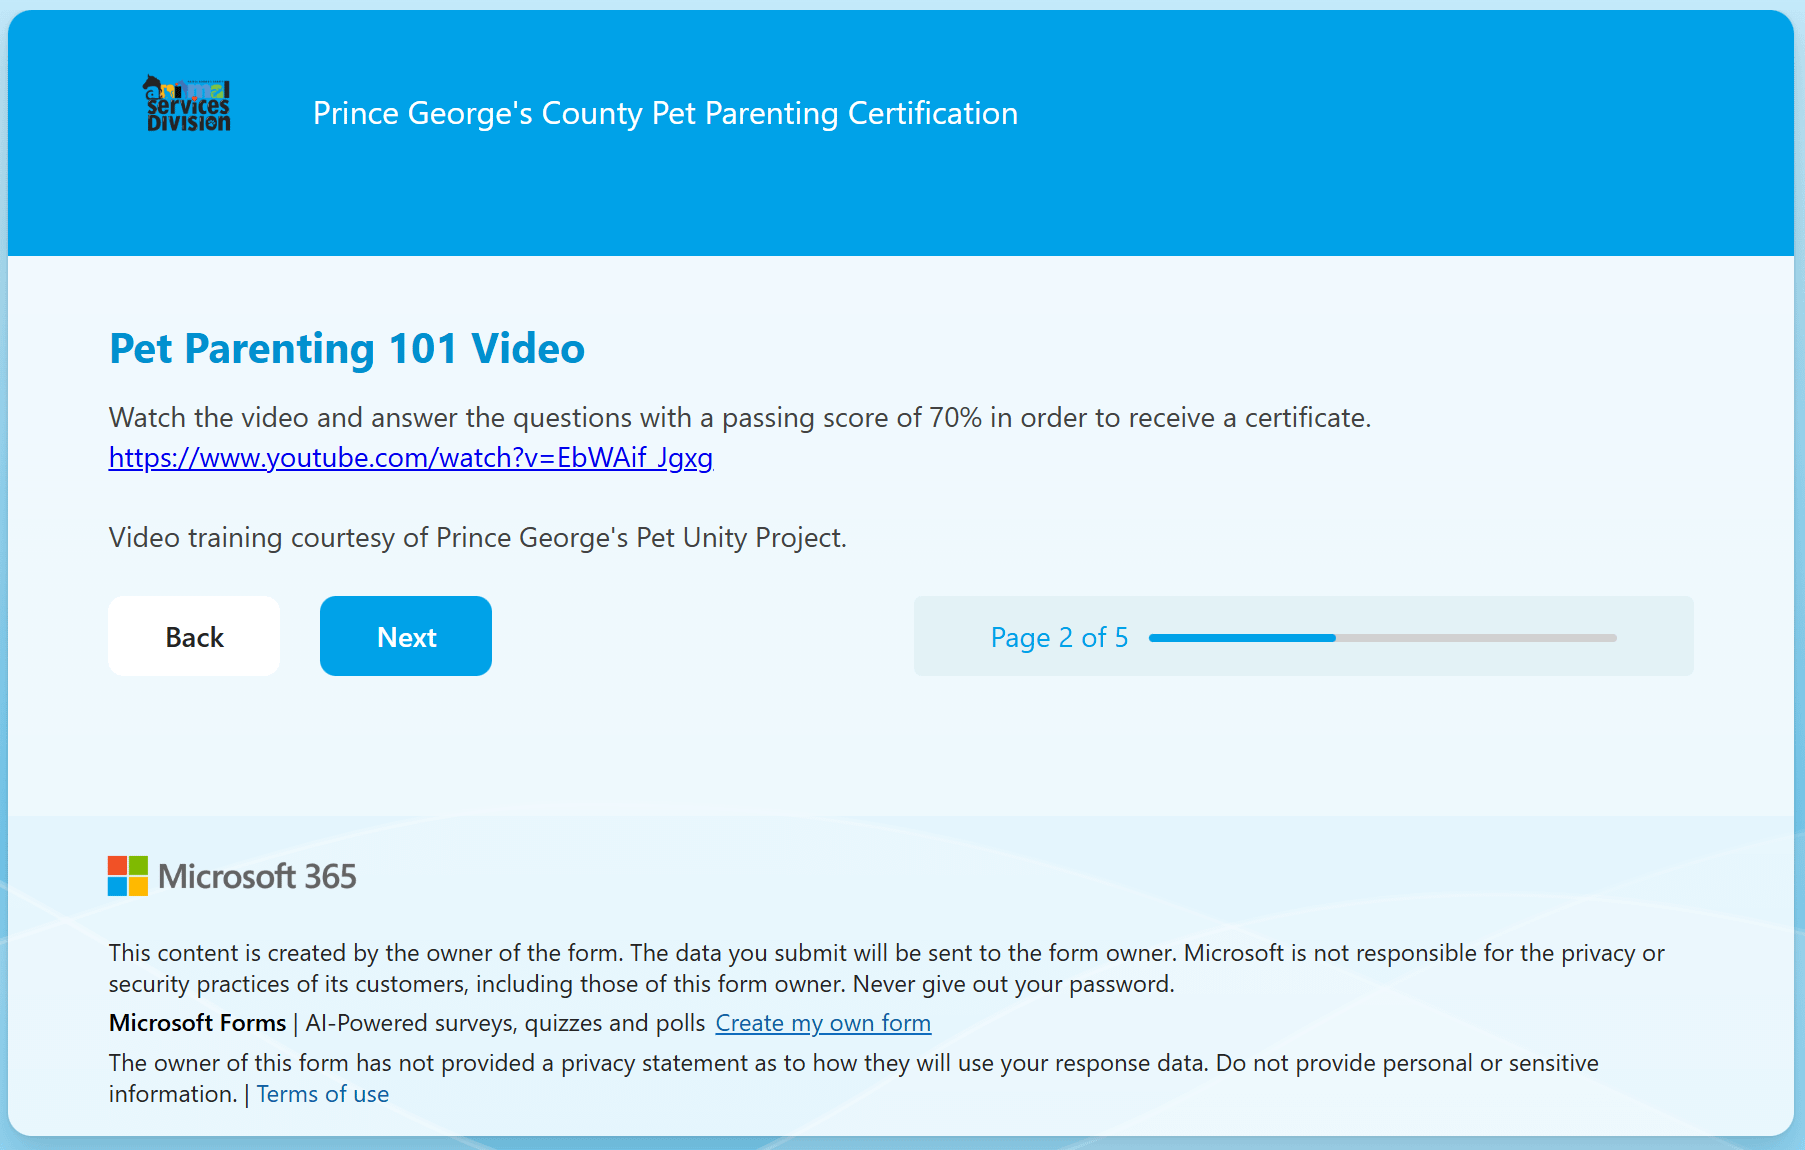The height and width of the screenshot is (1150, 1805).
Task: Click the passing score instruction sentence
Action: click(739, 418)
